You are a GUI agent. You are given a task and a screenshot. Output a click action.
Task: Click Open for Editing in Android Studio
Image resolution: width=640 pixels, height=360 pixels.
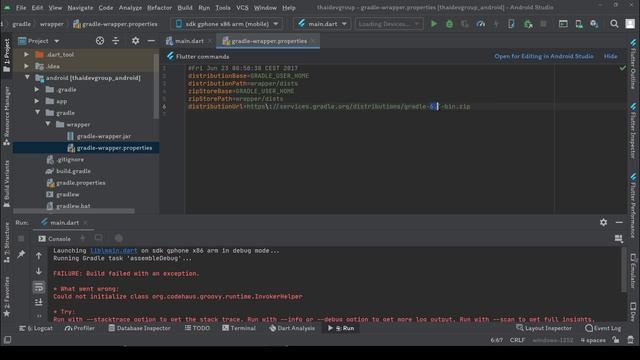point(544,56)
